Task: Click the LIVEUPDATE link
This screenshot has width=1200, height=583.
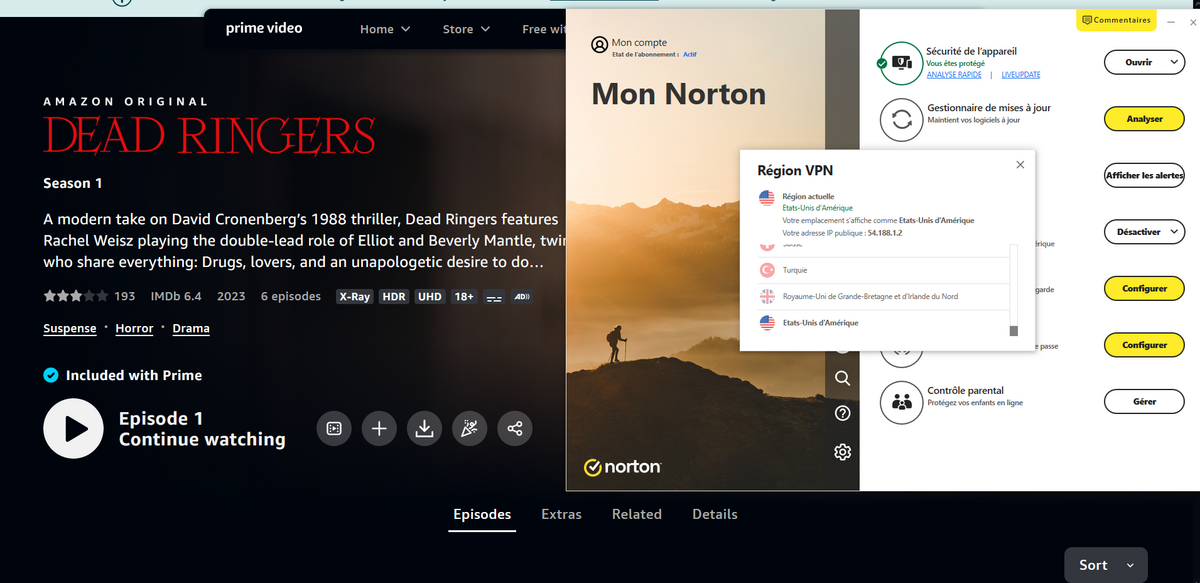Action: pos(1020,75)
